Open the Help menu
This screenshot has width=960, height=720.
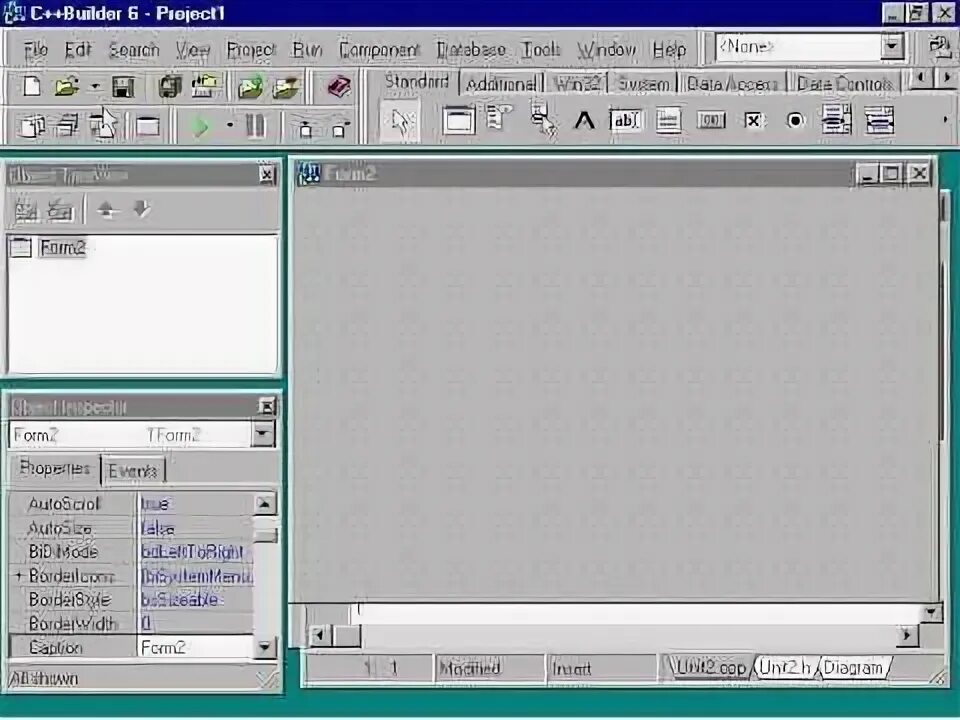[669, 50]
